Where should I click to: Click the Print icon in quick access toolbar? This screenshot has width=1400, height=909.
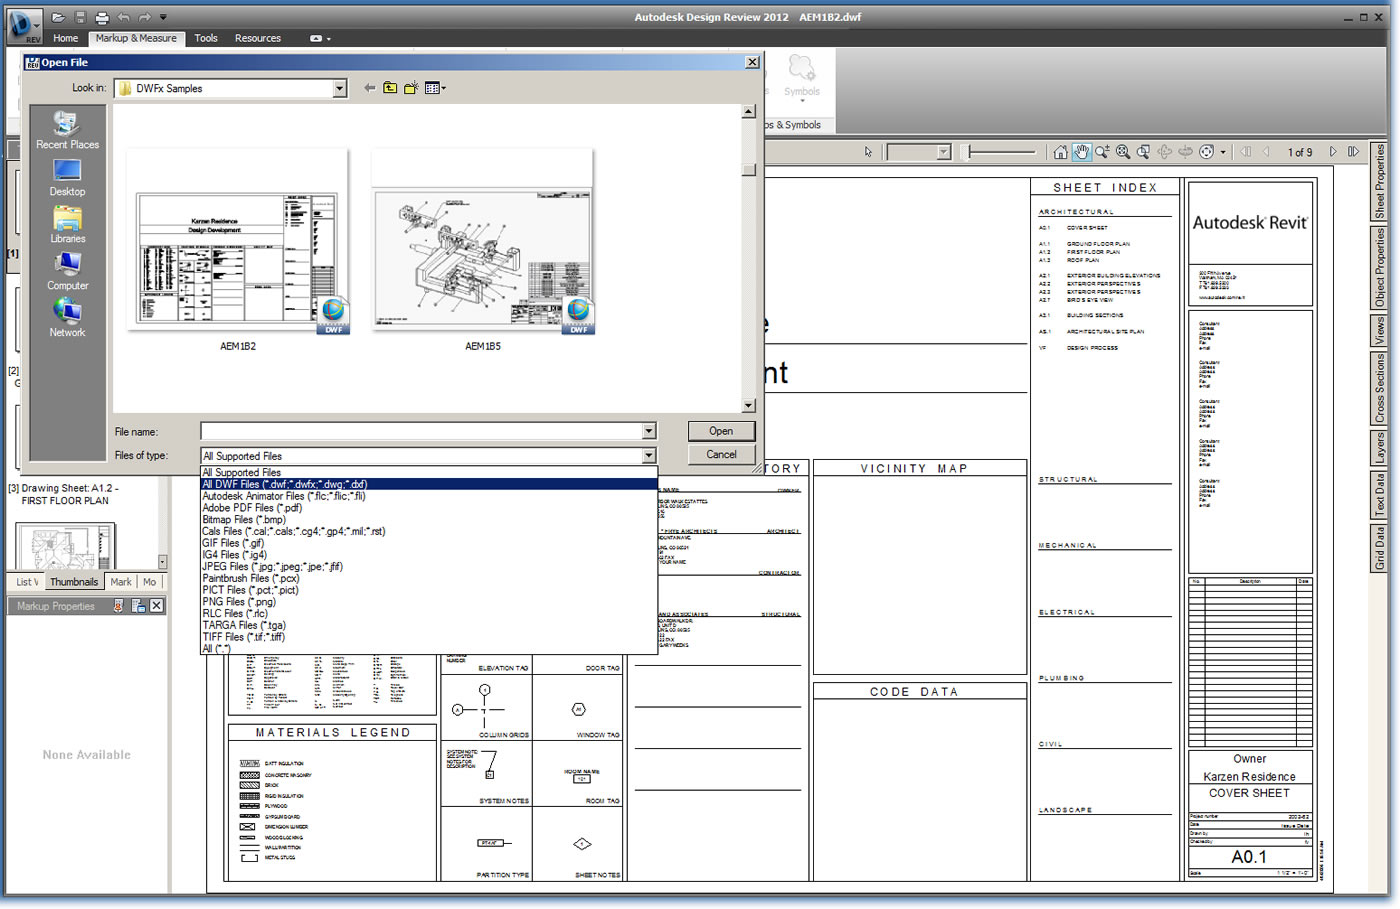pyautogui.click(x=102, y=17)
